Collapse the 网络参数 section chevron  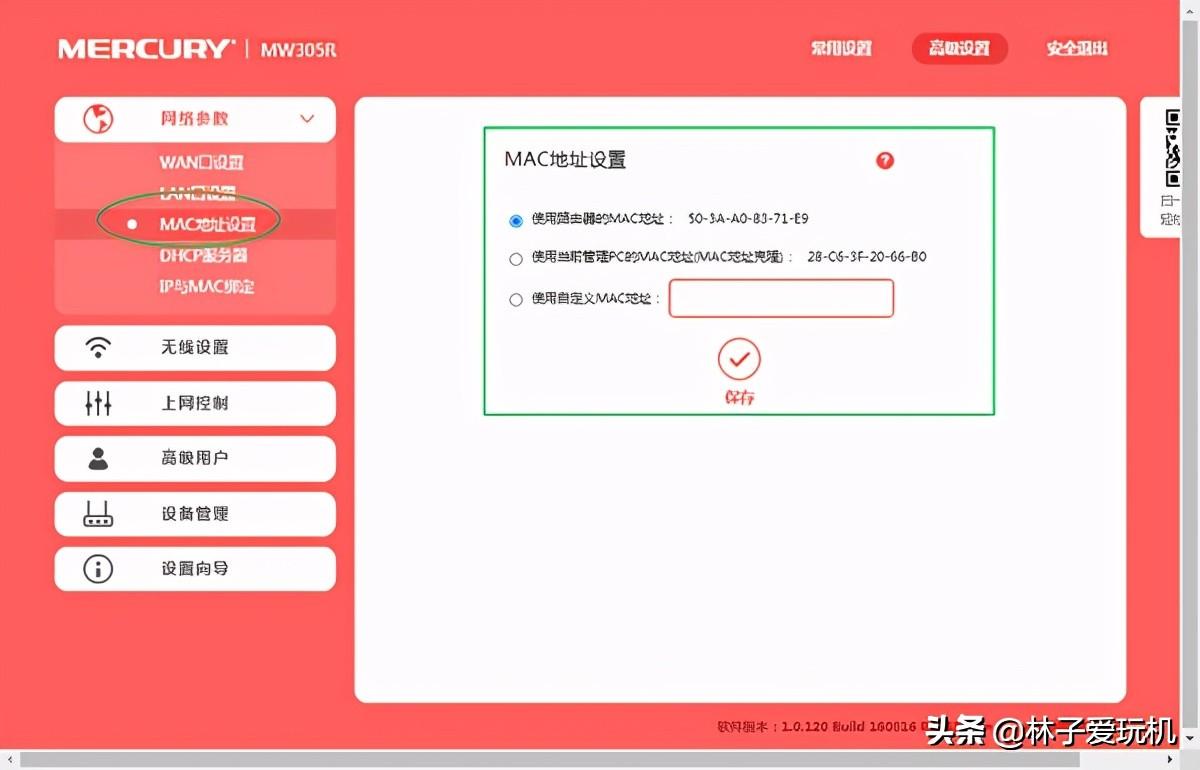pos(307,119)
